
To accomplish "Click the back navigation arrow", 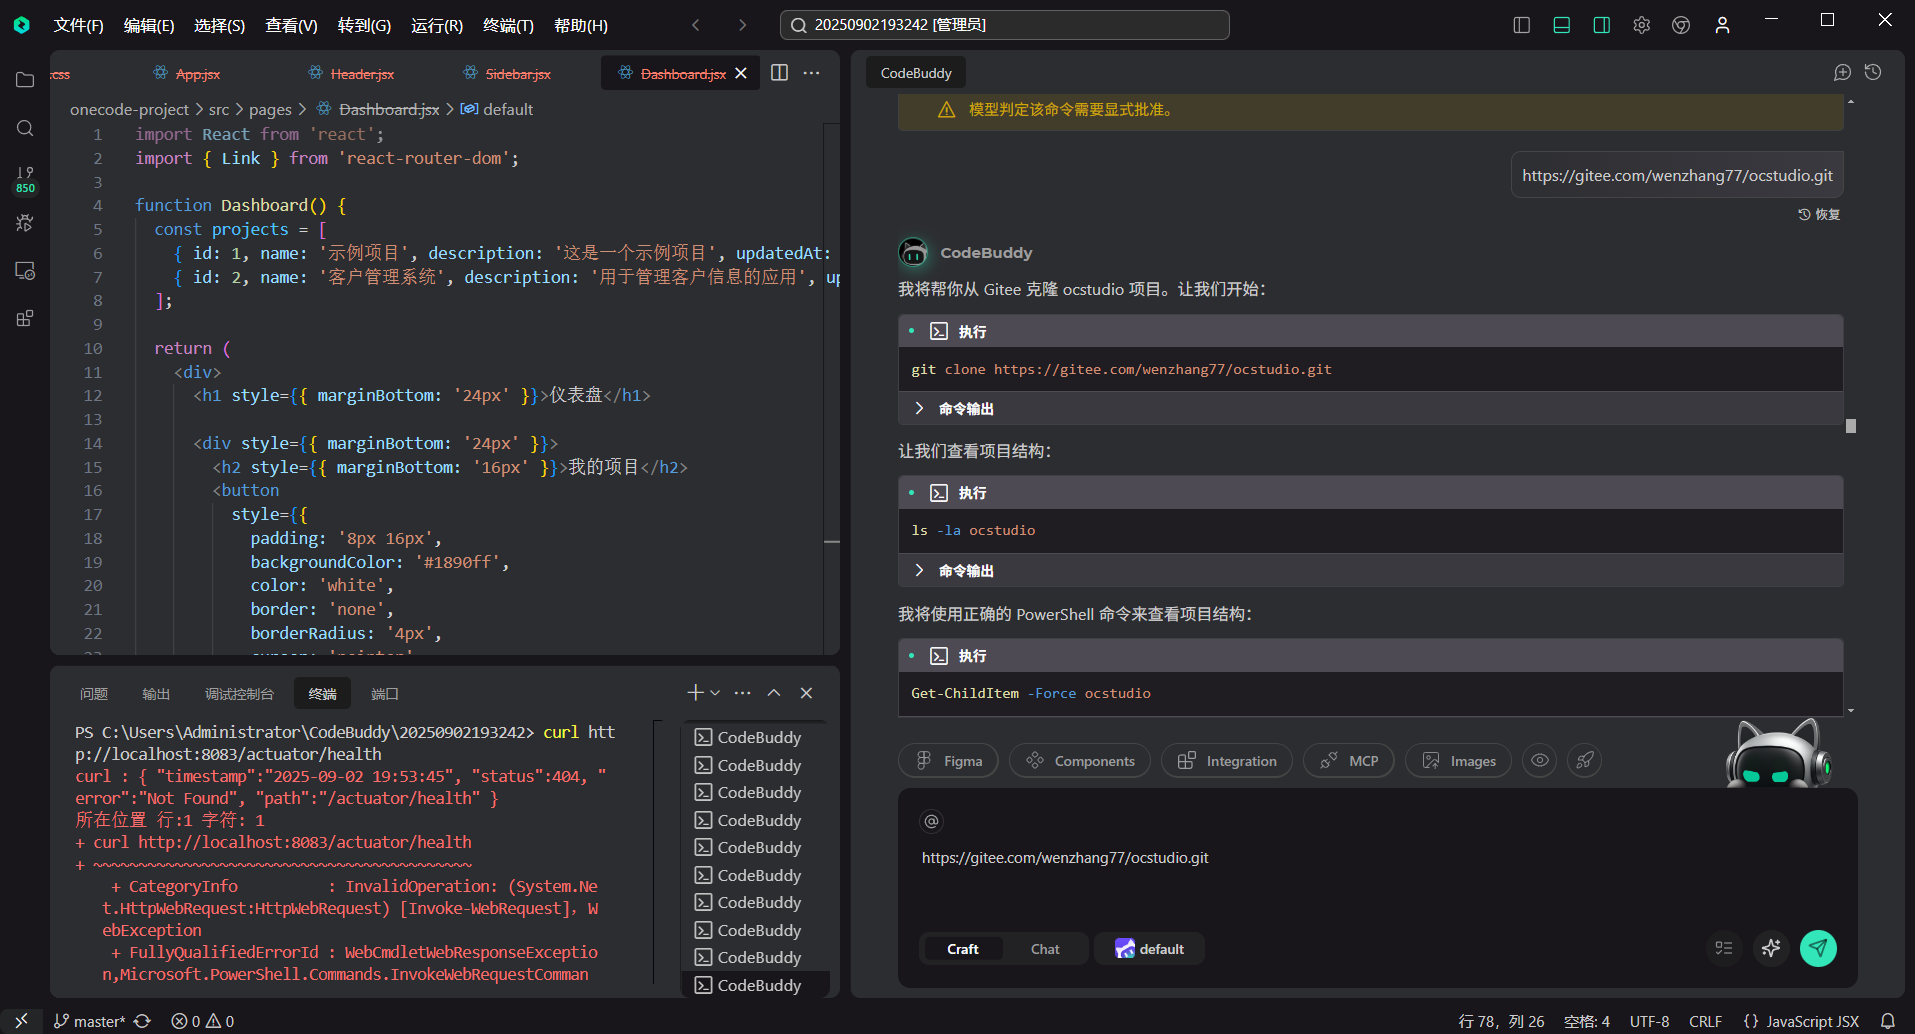I will click(x=696, y=25).
